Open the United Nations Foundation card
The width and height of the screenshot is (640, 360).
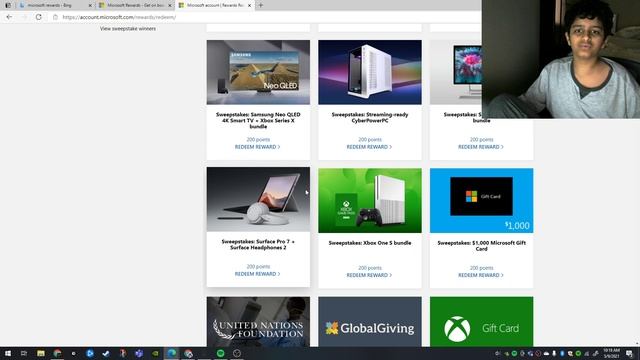258,322
